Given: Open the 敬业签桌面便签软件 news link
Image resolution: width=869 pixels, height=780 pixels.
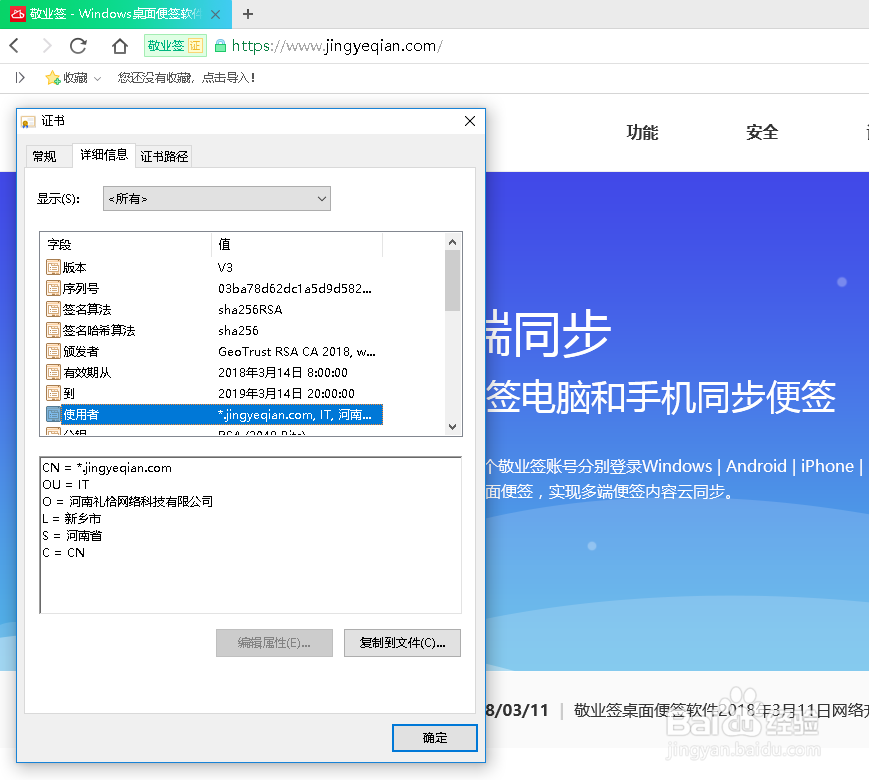Looking at the screenshot, I should point(720,710).
